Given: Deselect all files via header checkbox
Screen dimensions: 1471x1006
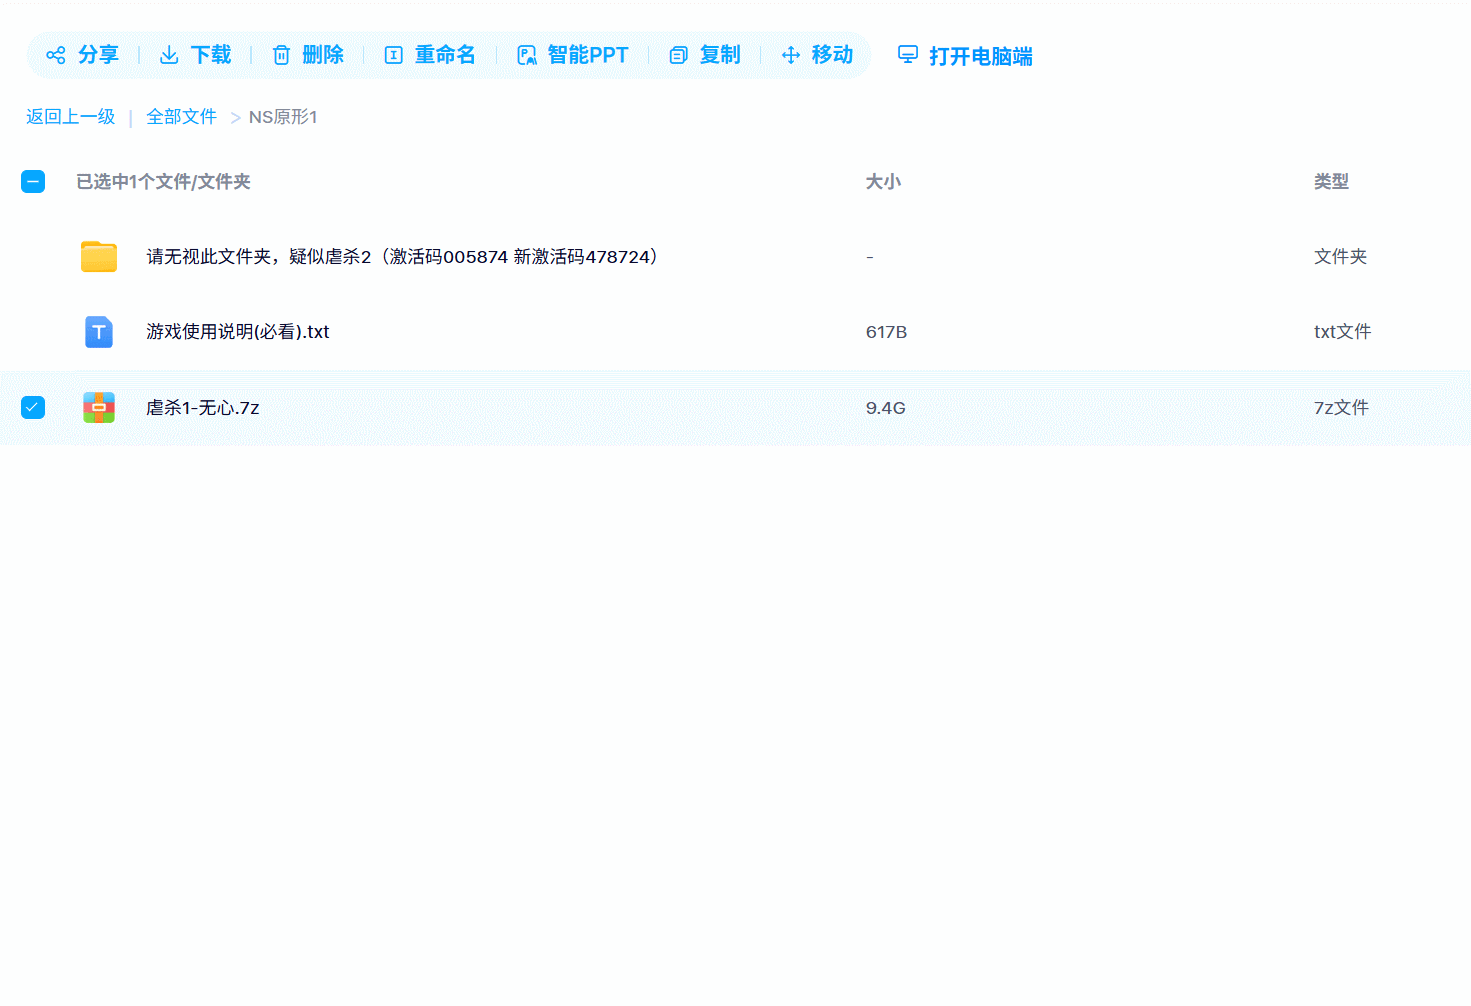Looking at the screenshot, I should point(33,181).
